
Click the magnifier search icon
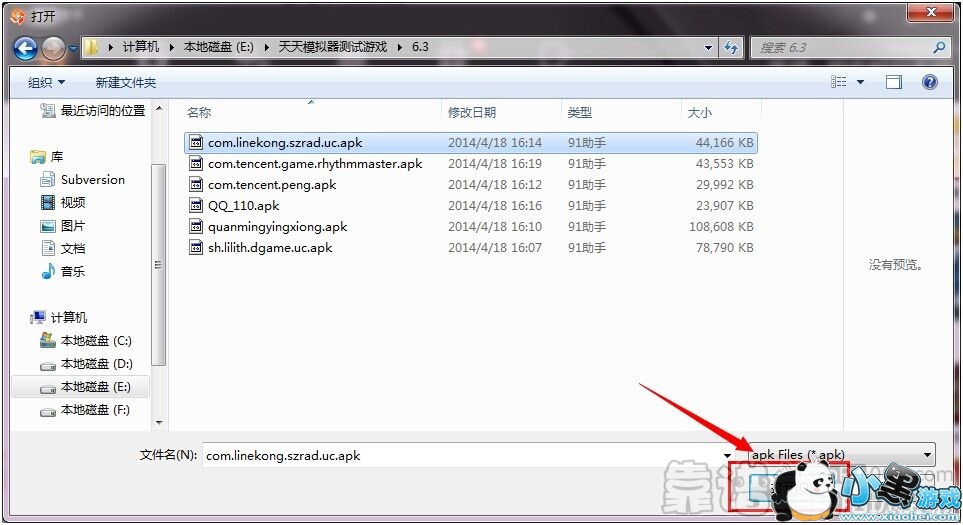pyautogui.click(x=938, y=47)
